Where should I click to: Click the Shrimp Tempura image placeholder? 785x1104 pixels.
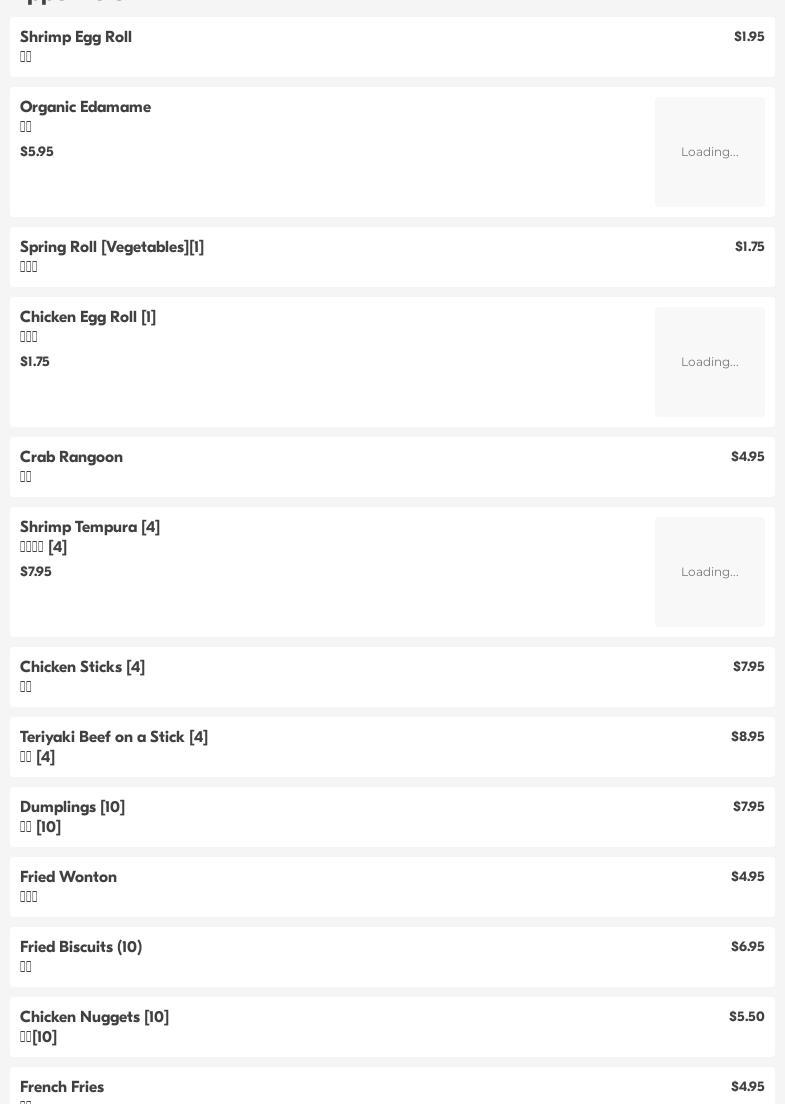point(709,572)
